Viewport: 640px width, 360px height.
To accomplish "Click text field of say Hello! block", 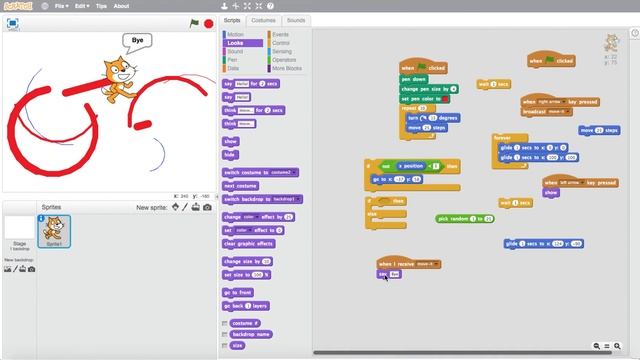I will coord(242,97).
